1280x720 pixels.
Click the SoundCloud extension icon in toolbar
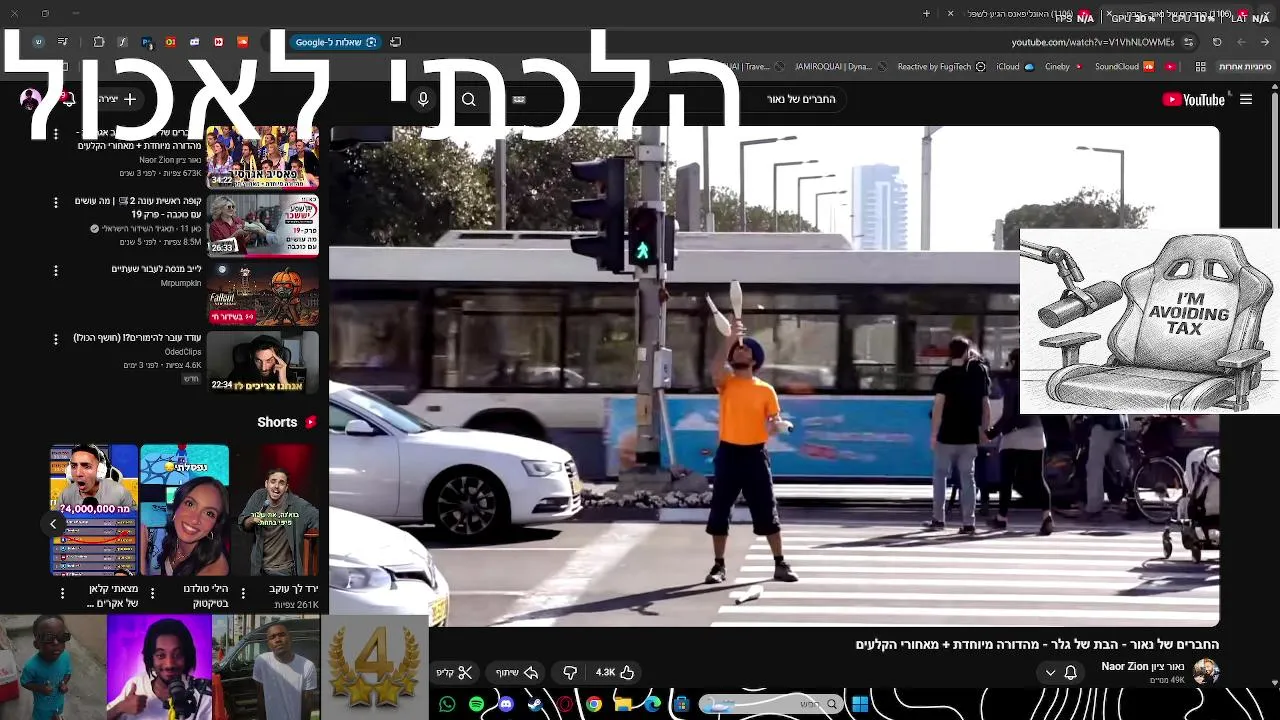point(242,42)
